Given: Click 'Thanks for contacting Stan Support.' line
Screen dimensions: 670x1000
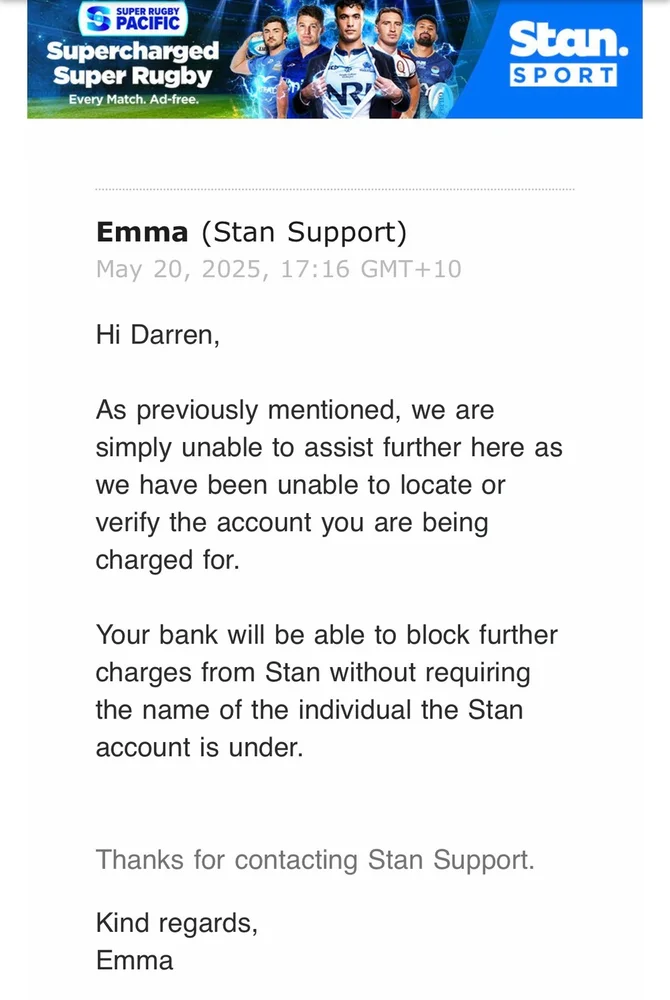Looking at the screenshot, I should (315, 860).
